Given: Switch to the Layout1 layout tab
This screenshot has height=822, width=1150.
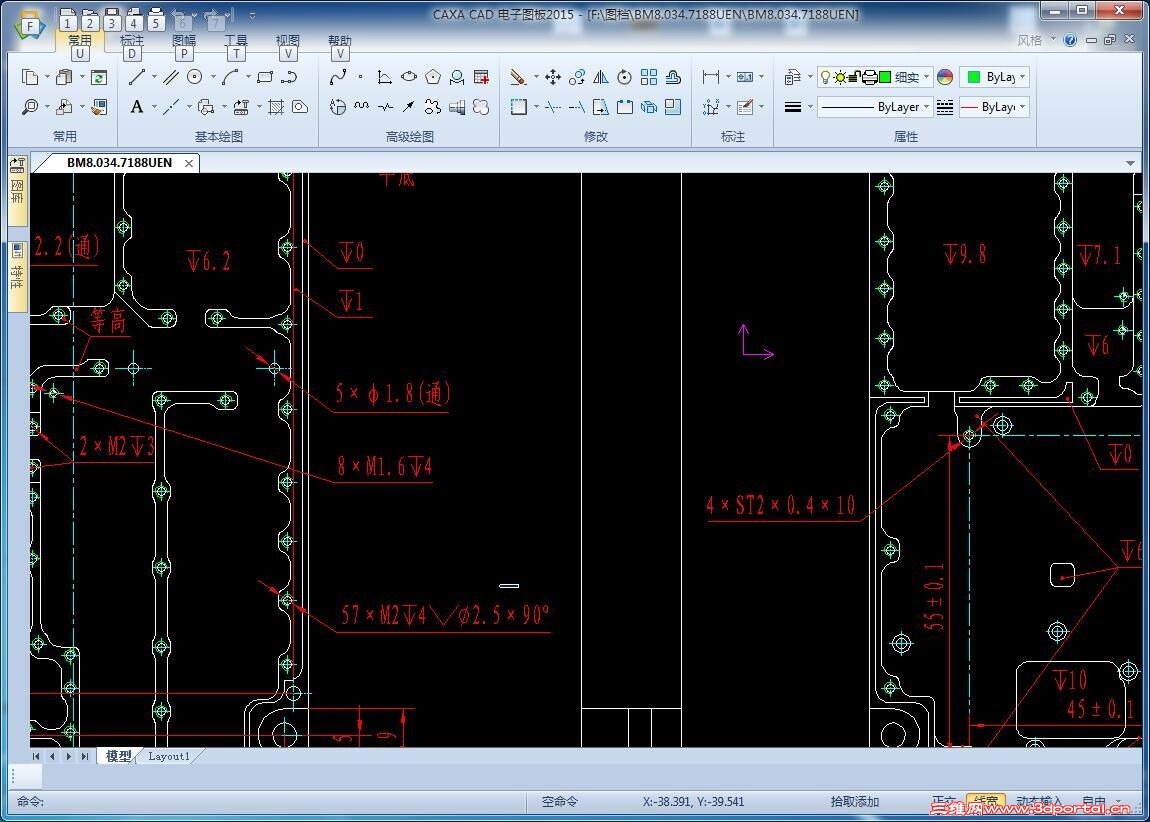Looking at the screenshot, I should tap(168, 756).
